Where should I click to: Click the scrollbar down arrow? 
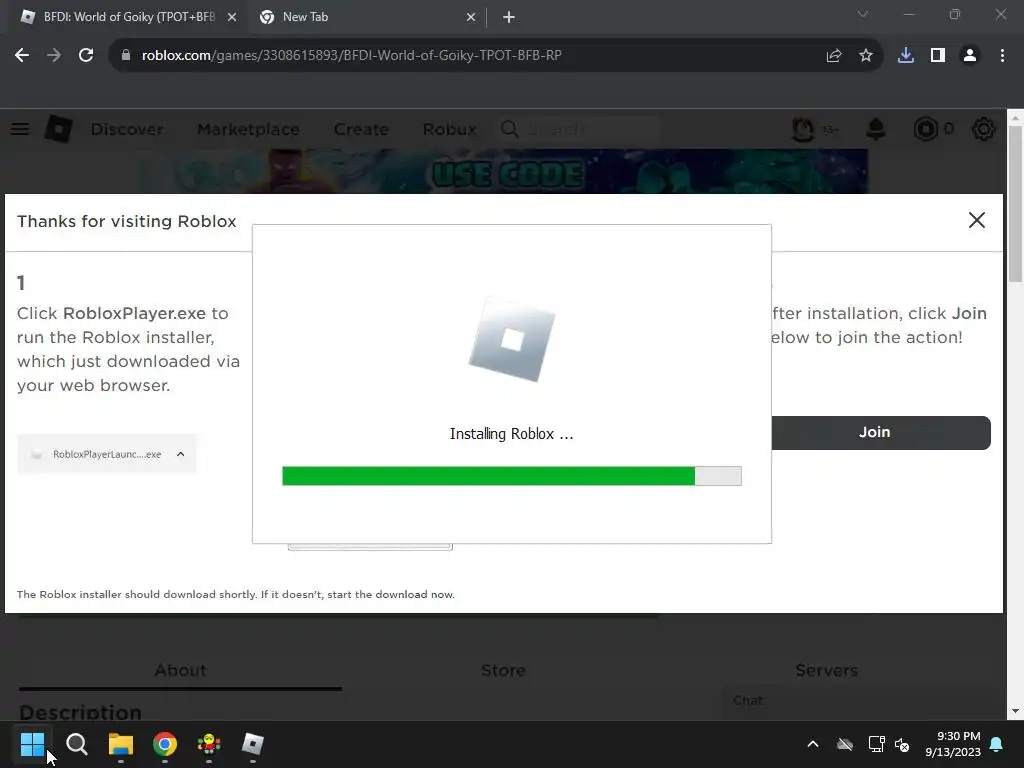pyautogui.click(x=1015, y=711)
